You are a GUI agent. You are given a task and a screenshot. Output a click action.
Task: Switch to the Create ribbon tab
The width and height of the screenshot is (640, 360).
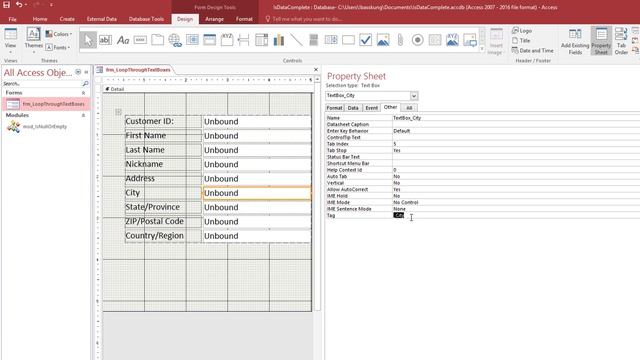click(x=67, y=19)
